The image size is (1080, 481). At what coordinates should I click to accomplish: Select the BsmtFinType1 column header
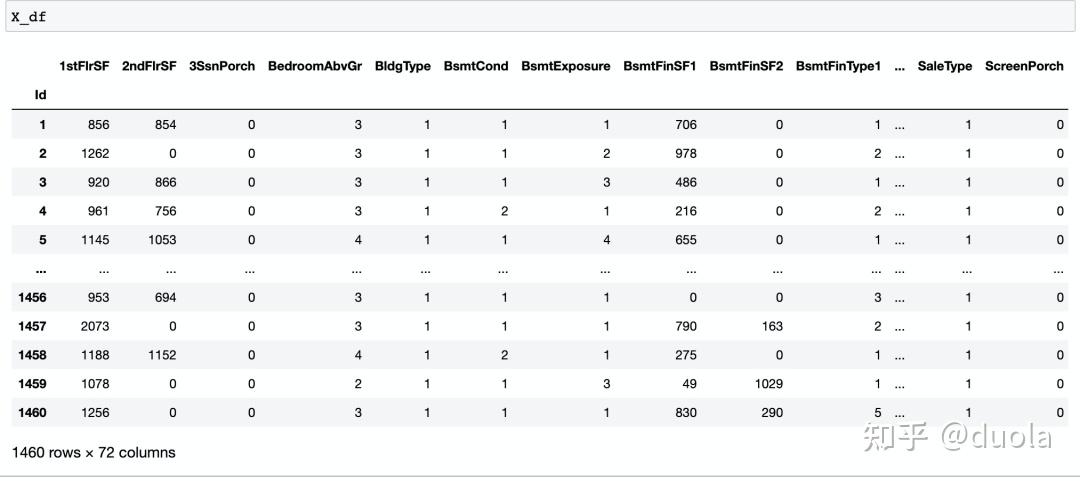838,66
